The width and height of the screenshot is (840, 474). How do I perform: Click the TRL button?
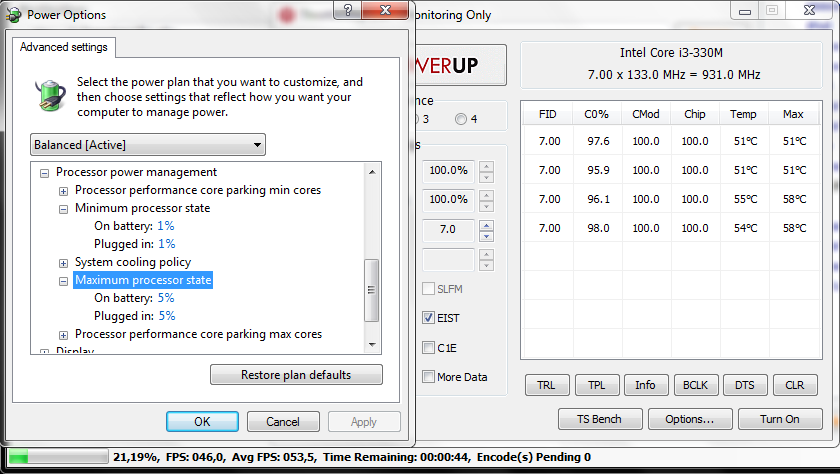coord(547,385)
